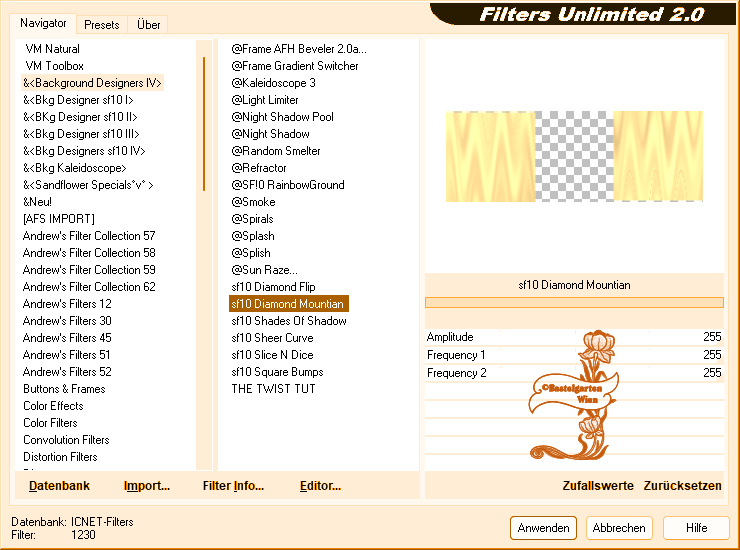
Task: Choose Andrew's Filter Collection 62
Action: 89,287
